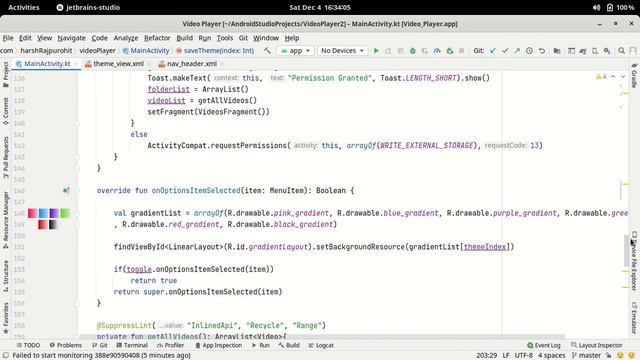
Task: Open the SDK Manager icon
Action: pos(607,51)
